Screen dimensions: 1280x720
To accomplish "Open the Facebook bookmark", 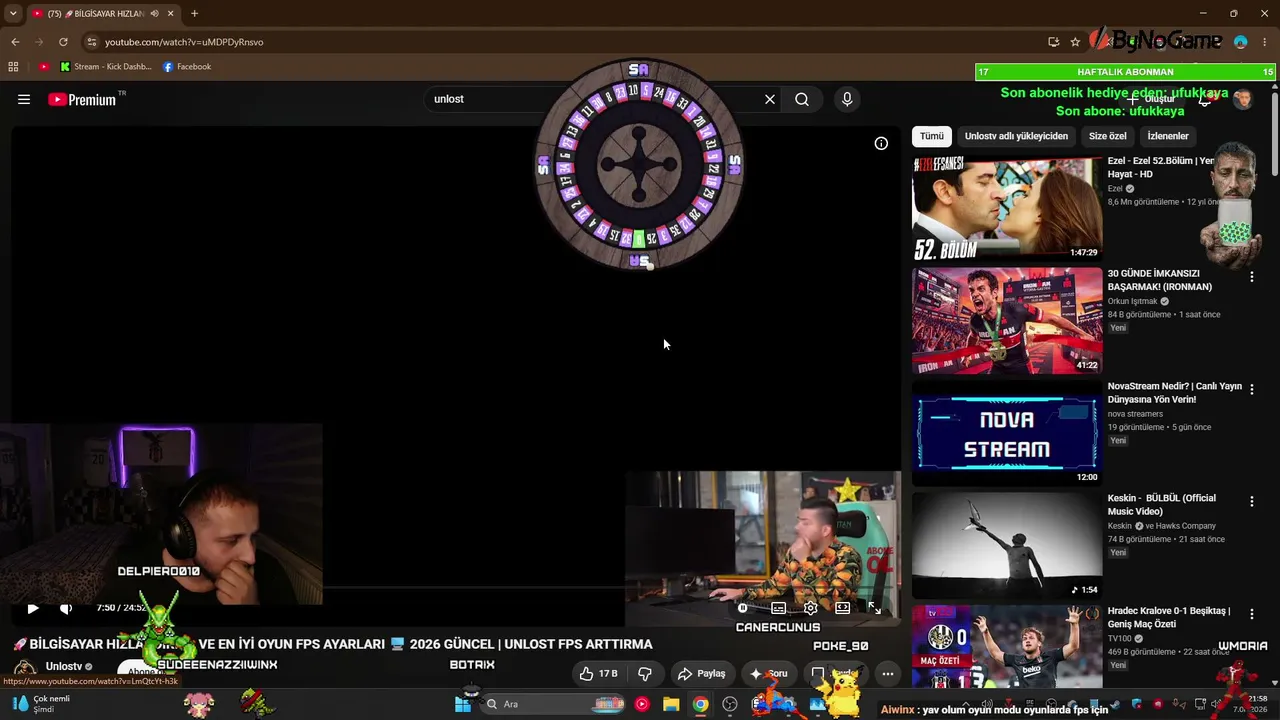I will point(187,67).
